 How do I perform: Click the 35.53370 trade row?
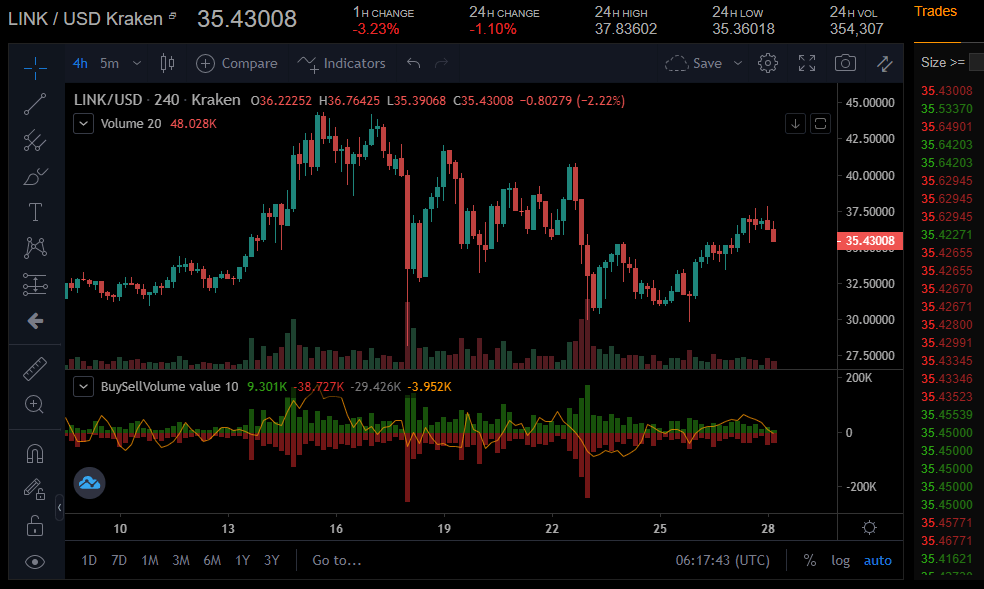[946, 109]
